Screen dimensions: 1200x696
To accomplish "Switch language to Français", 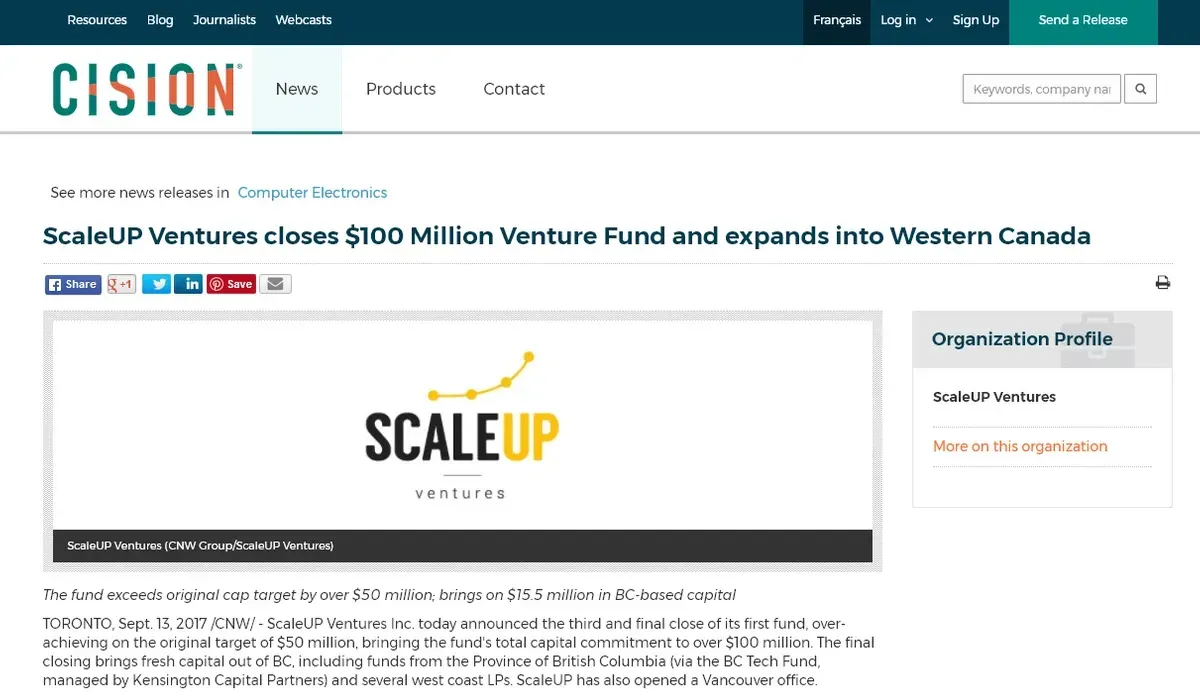I will coord(837,22).
